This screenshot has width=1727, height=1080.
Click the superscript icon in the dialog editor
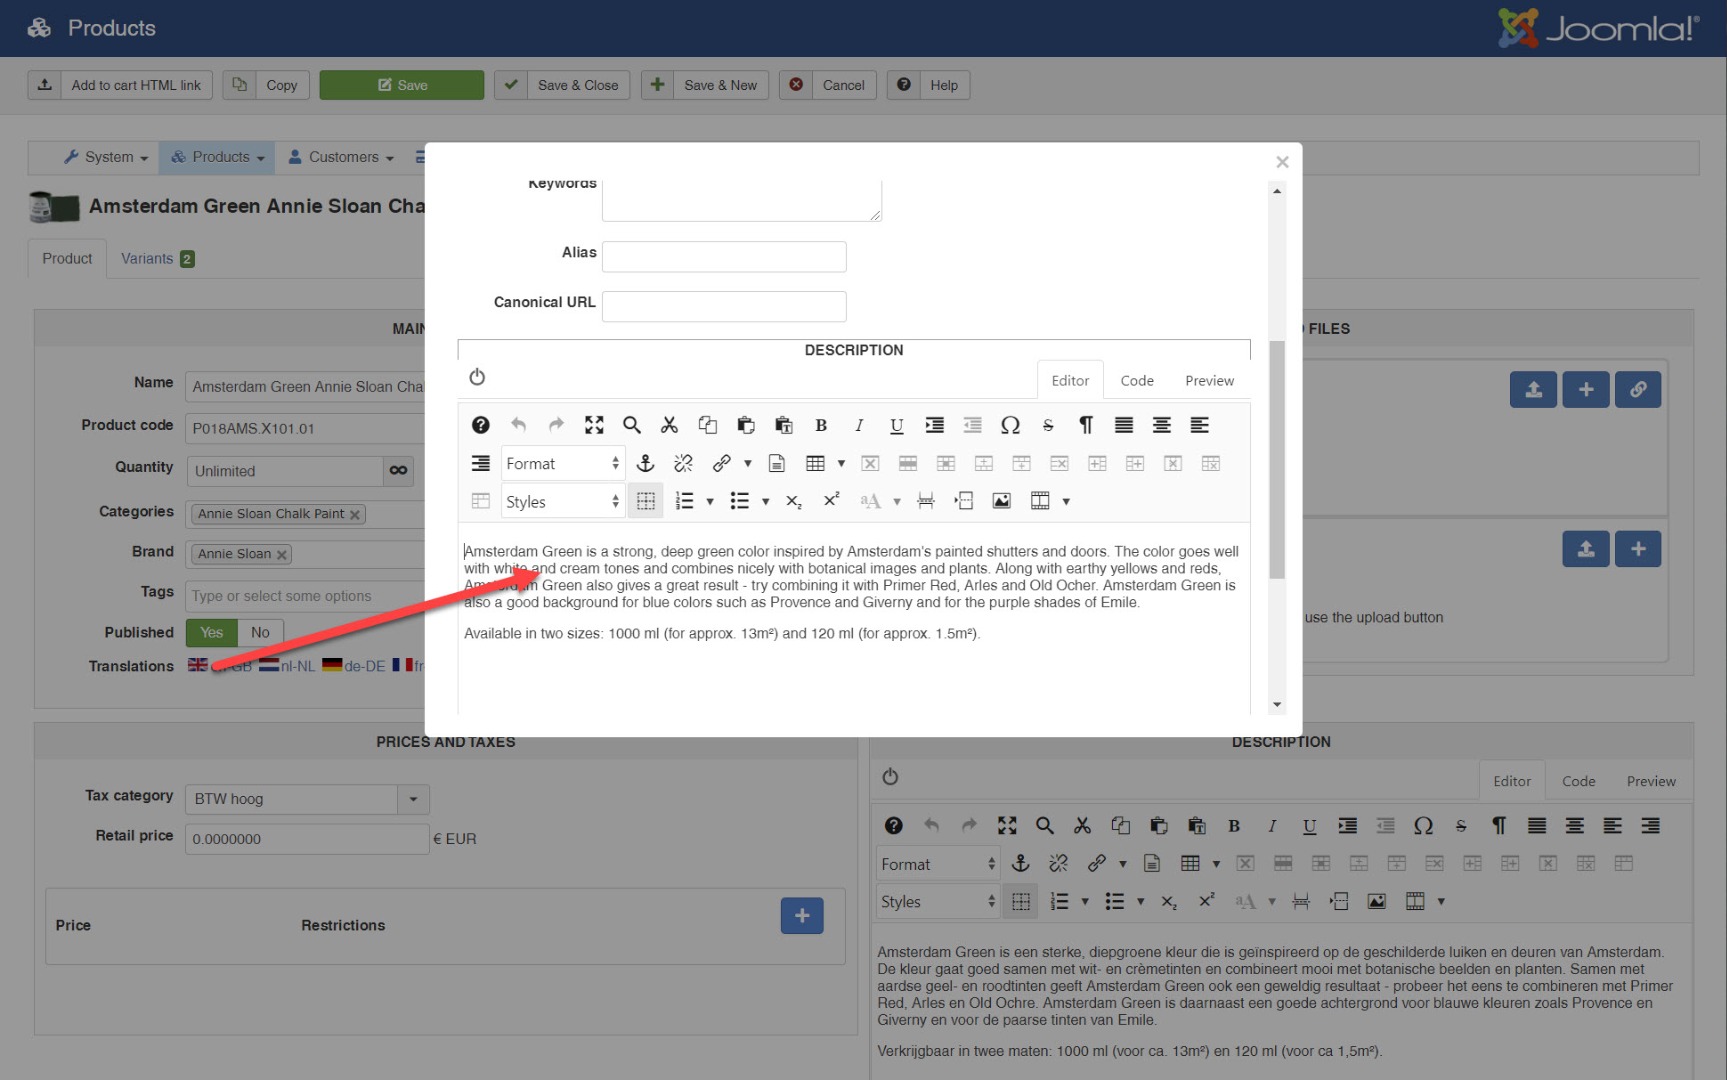coord(831,501)
